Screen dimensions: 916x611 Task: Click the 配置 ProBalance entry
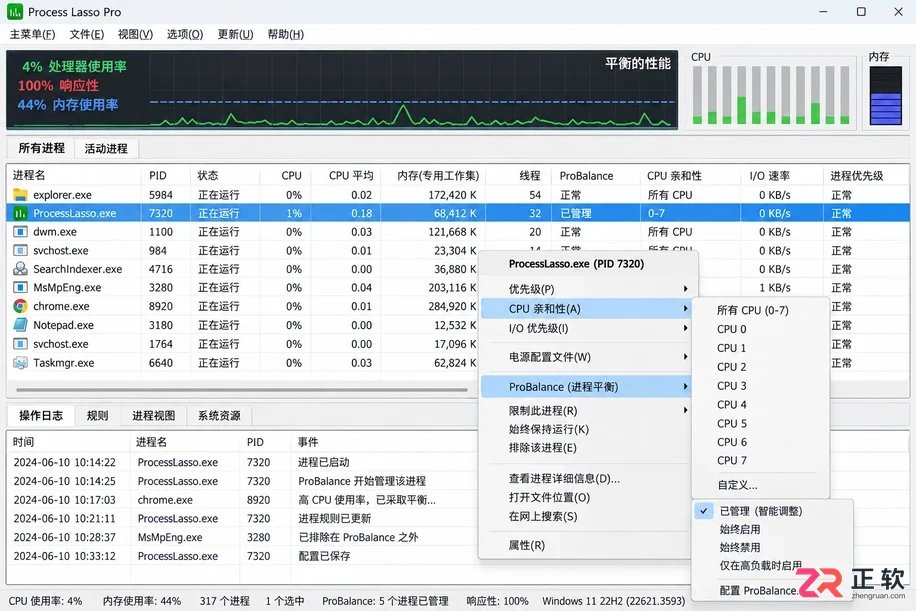(x=758, y=591)
